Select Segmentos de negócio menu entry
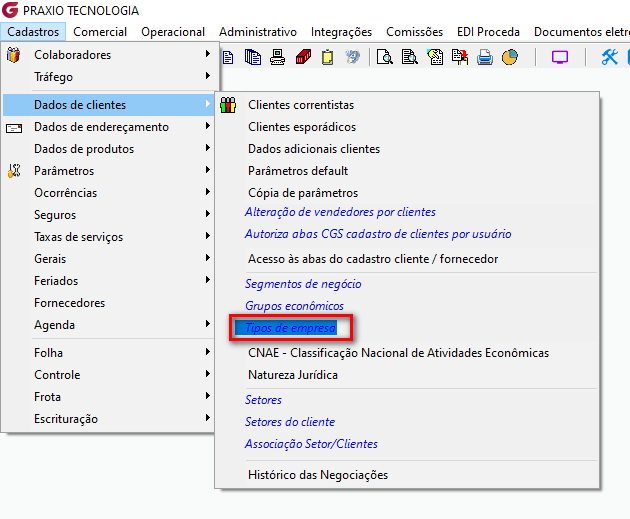This screenshot has height=519, width=630. coord(303,284)
